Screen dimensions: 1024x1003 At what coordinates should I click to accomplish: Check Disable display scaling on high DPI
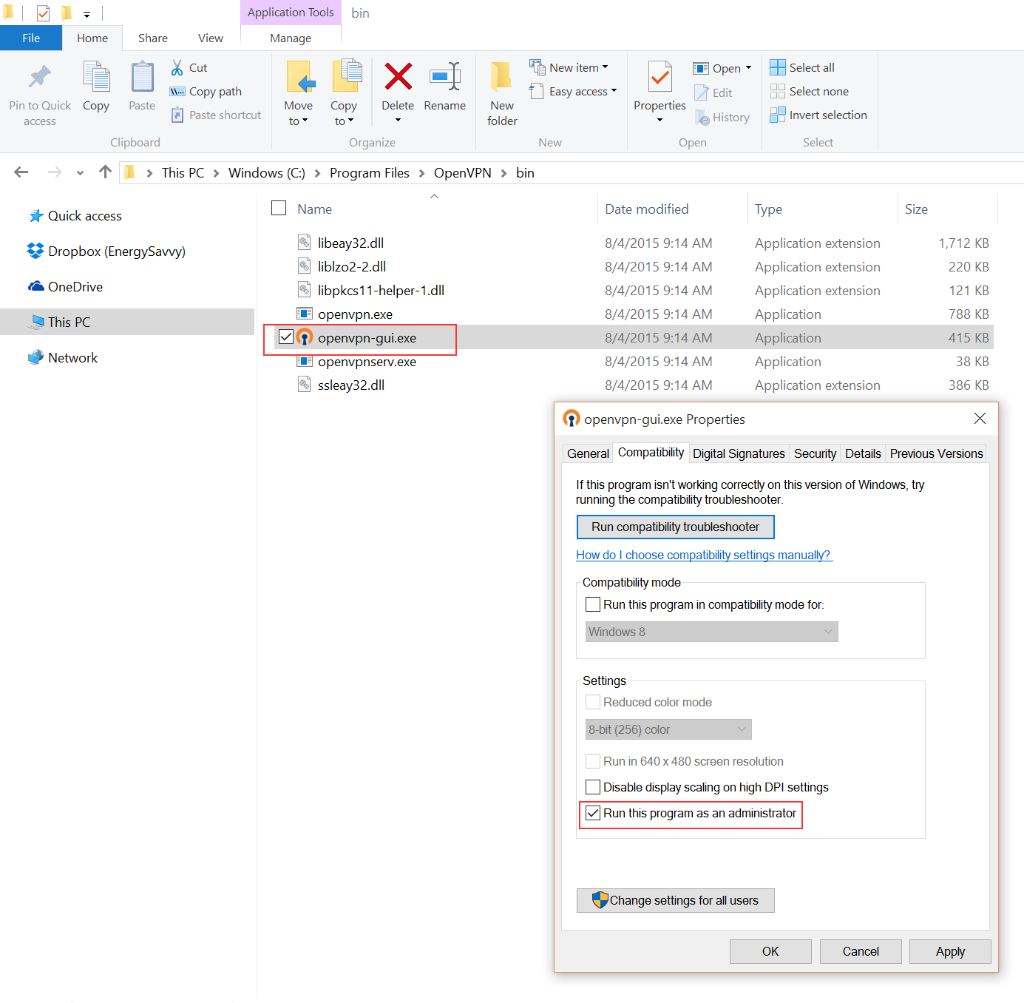coord(592,787)
